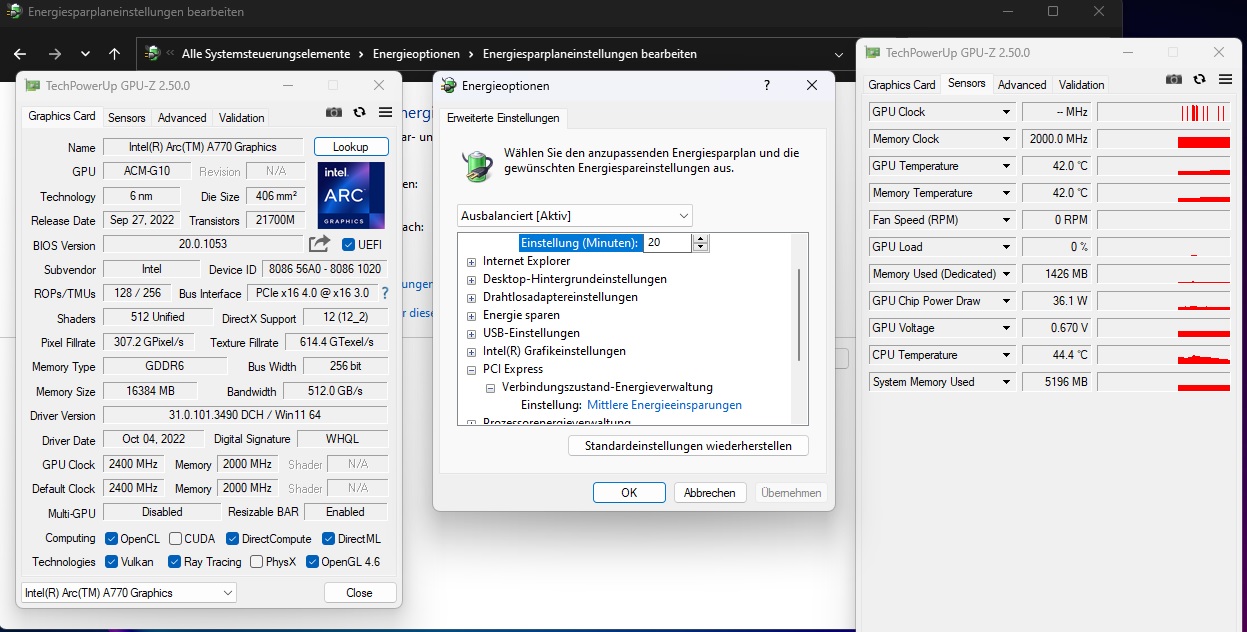Screen dimensions: 1247x632
Task: Toggle the DirectCompute checkbox
Action: click(x=232, y=538)
